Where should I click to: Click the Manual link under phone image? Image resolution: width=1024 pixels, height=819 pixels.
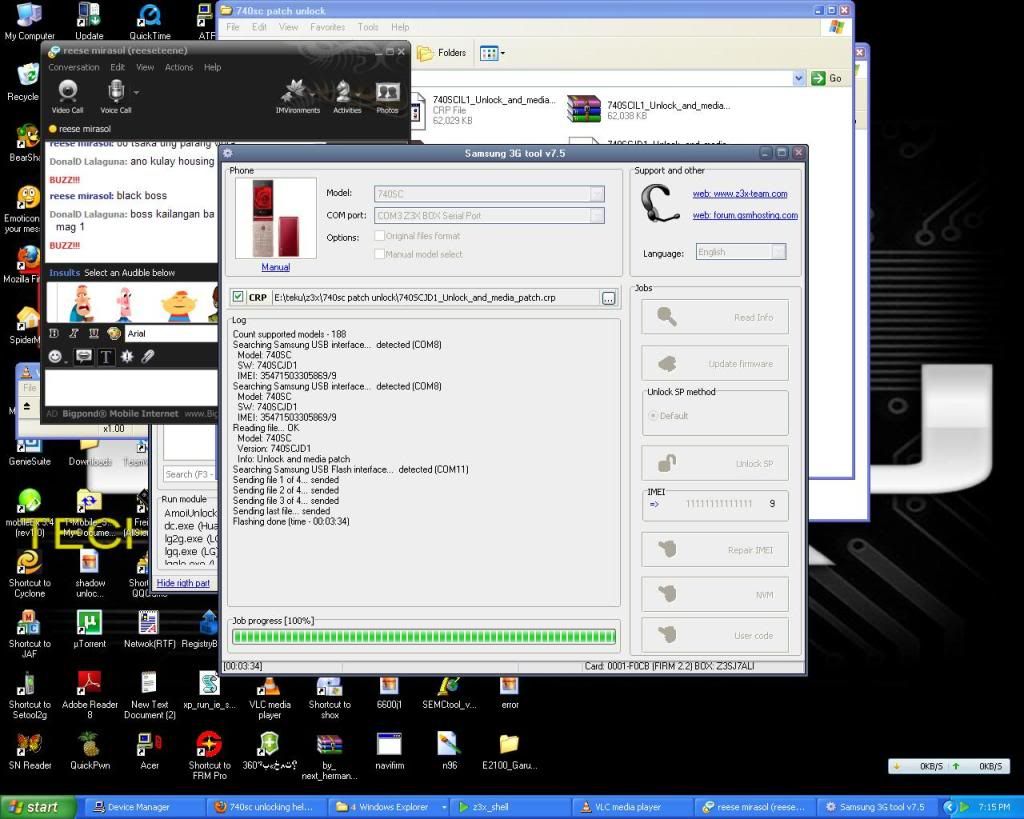pos(275,267)
